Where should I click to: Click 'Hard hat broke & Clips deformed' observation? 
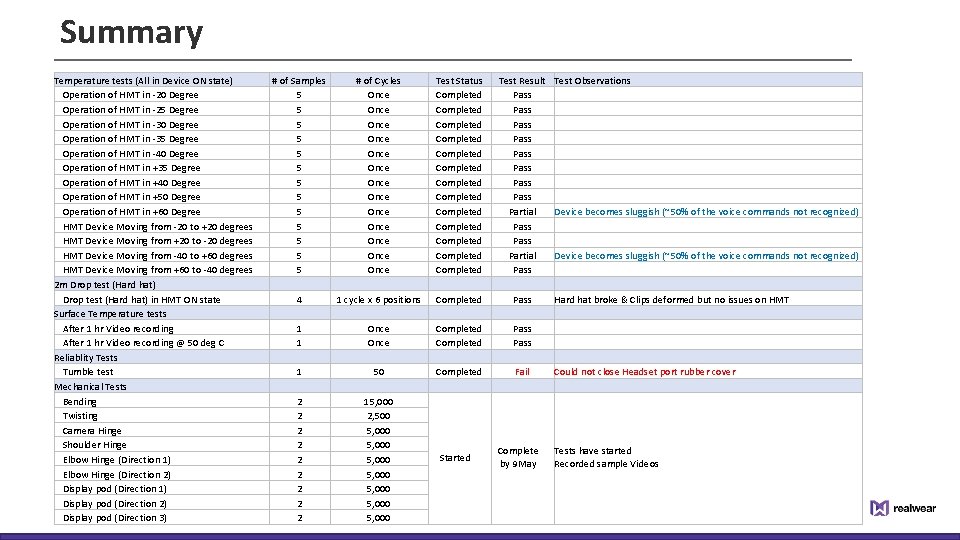(672, 299)
